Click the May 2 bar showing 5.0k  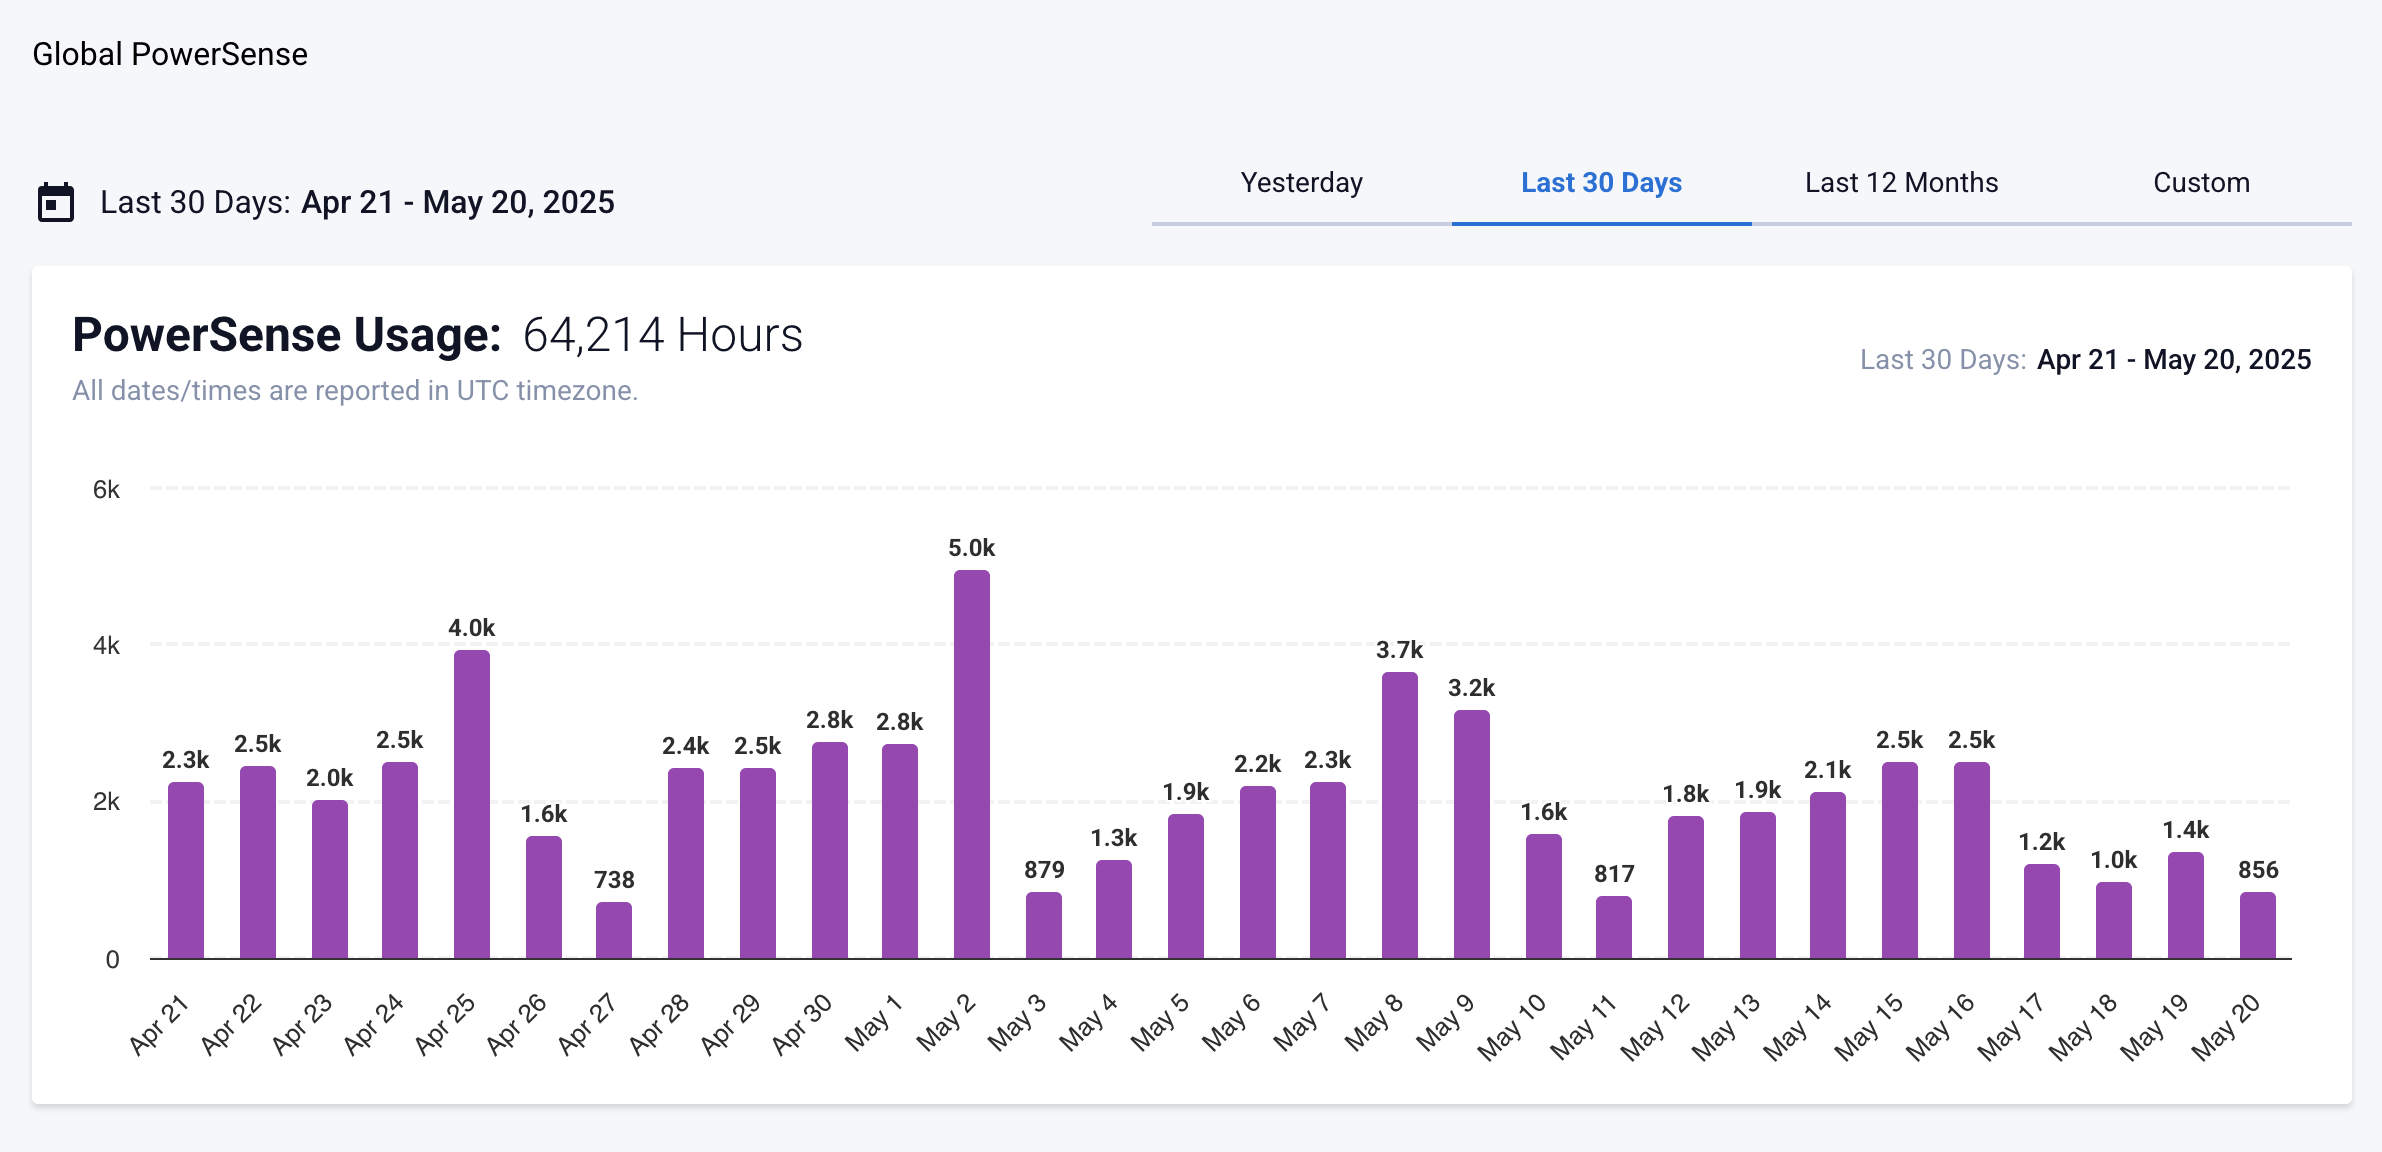point(971,765)
